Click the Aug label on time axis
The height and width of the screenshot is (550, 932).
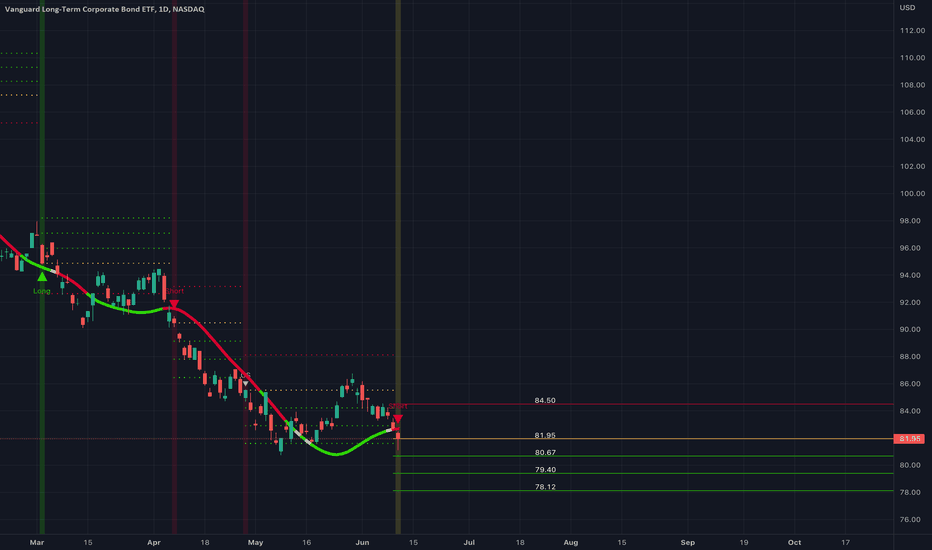[571, 542]
